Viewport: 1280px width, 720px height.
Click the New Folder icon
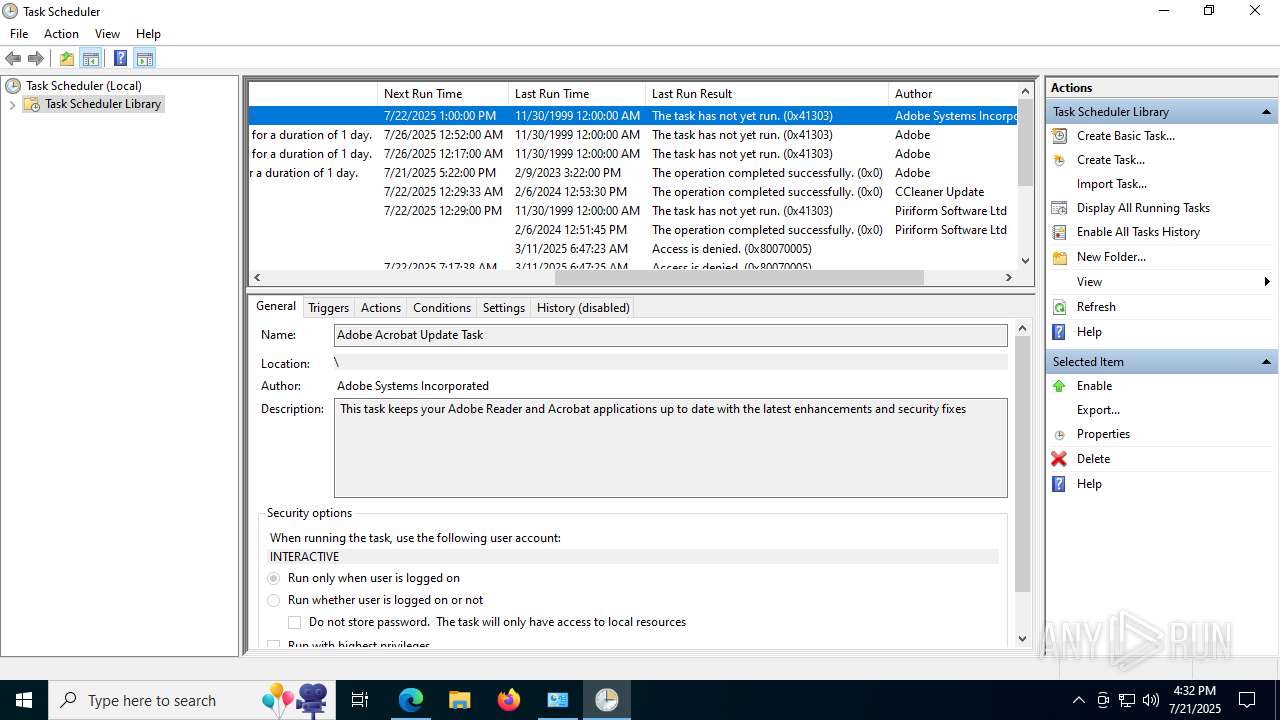tap(1059, 257)
